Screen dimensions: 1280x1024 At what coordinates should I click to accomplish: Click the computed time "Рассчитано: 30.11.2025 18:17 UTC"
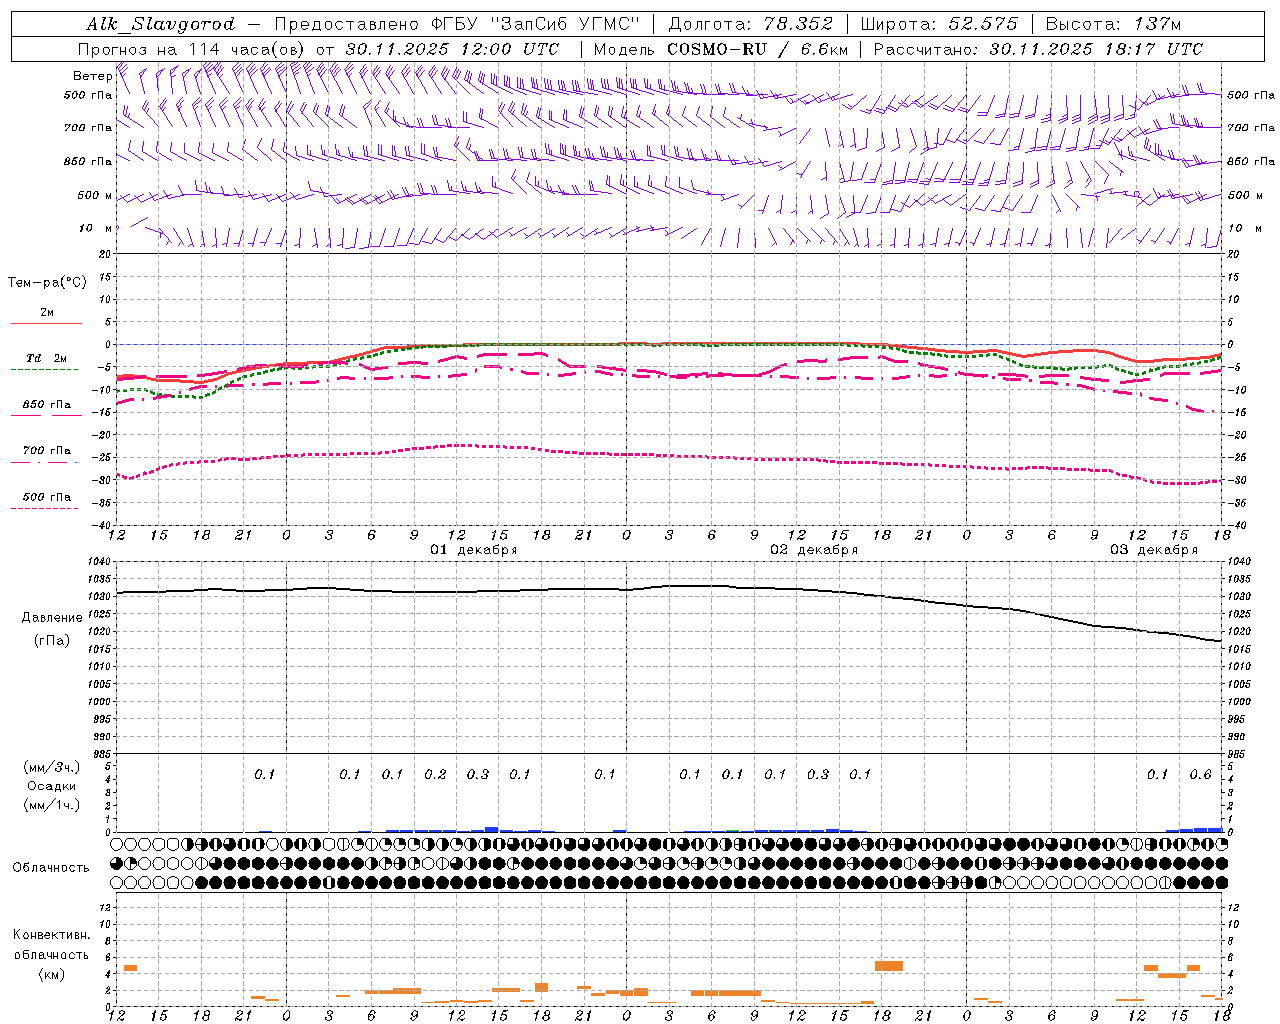point(1038,49)
